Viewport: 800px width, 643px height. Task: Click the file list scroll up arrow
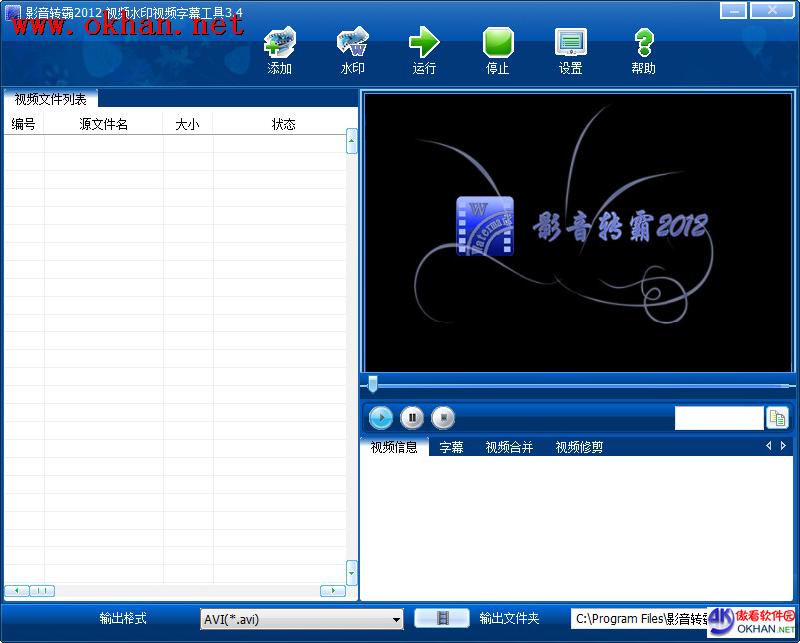pyautogui.click(x=352, y=141)
